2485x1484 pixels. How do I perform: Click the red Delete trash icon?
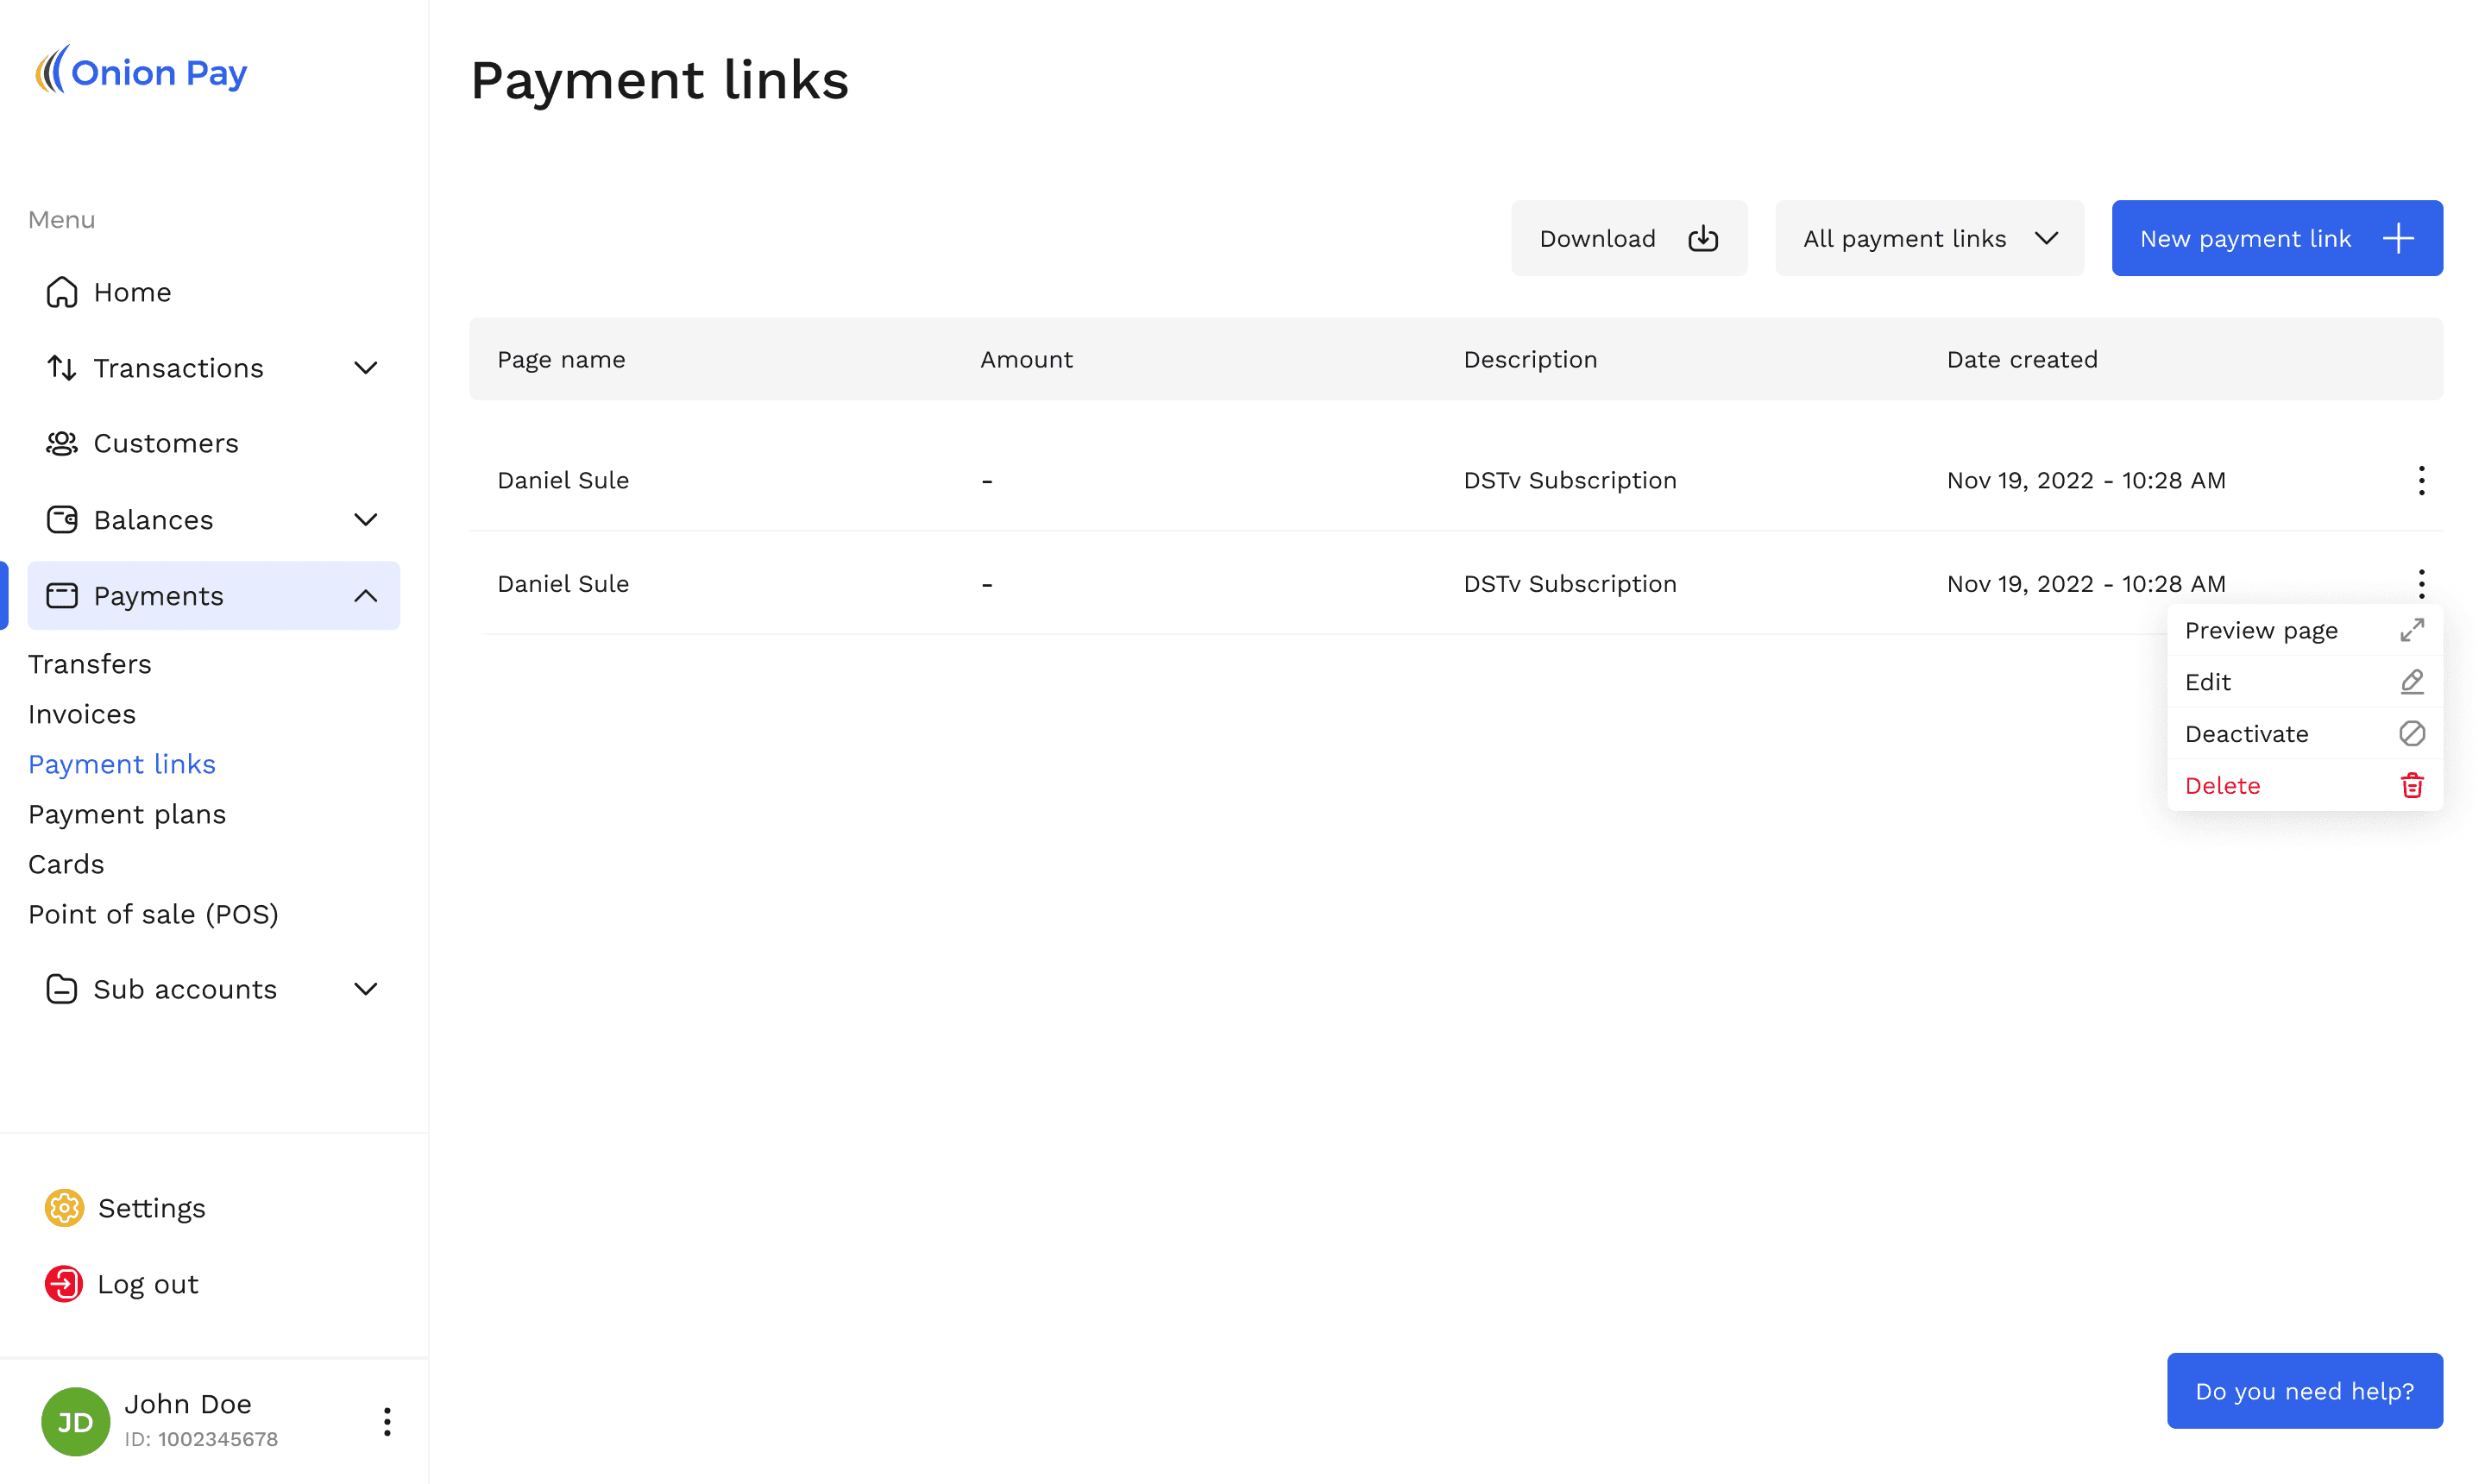pyautogui.click(x=2412, y=786)
